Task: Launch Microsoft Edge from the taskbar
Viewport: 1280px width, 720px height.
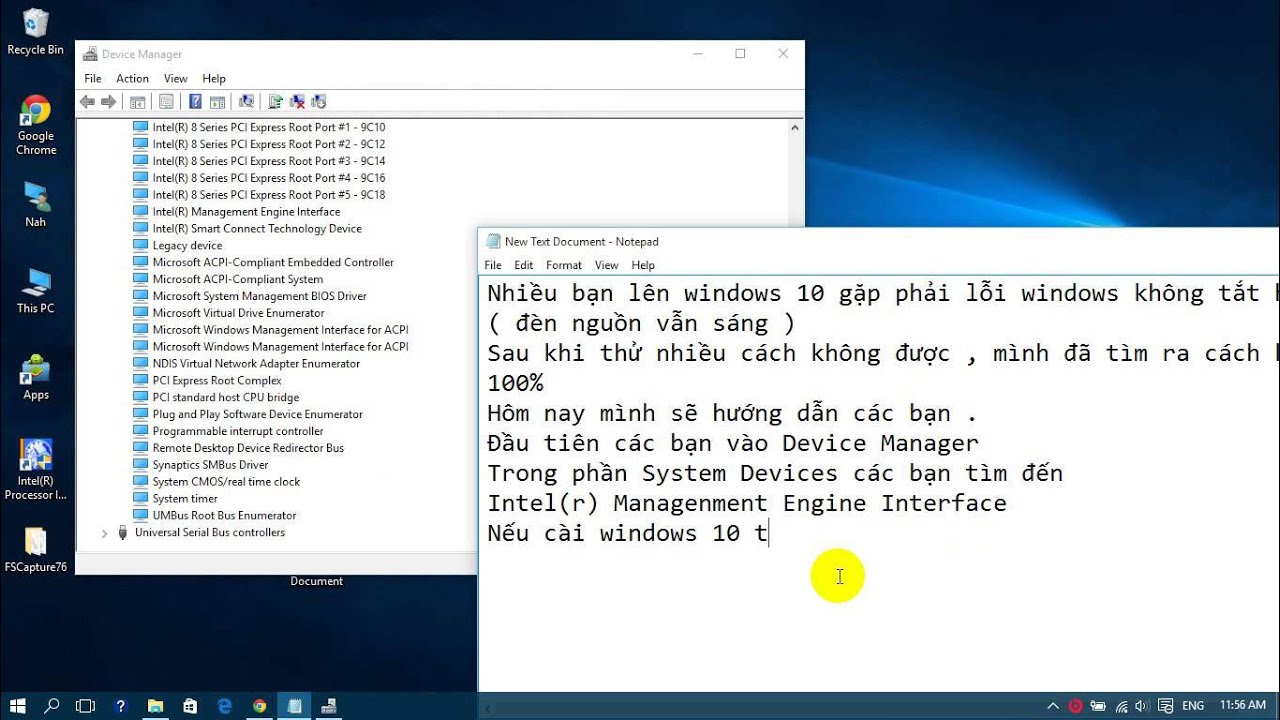Action: [225, 705]
